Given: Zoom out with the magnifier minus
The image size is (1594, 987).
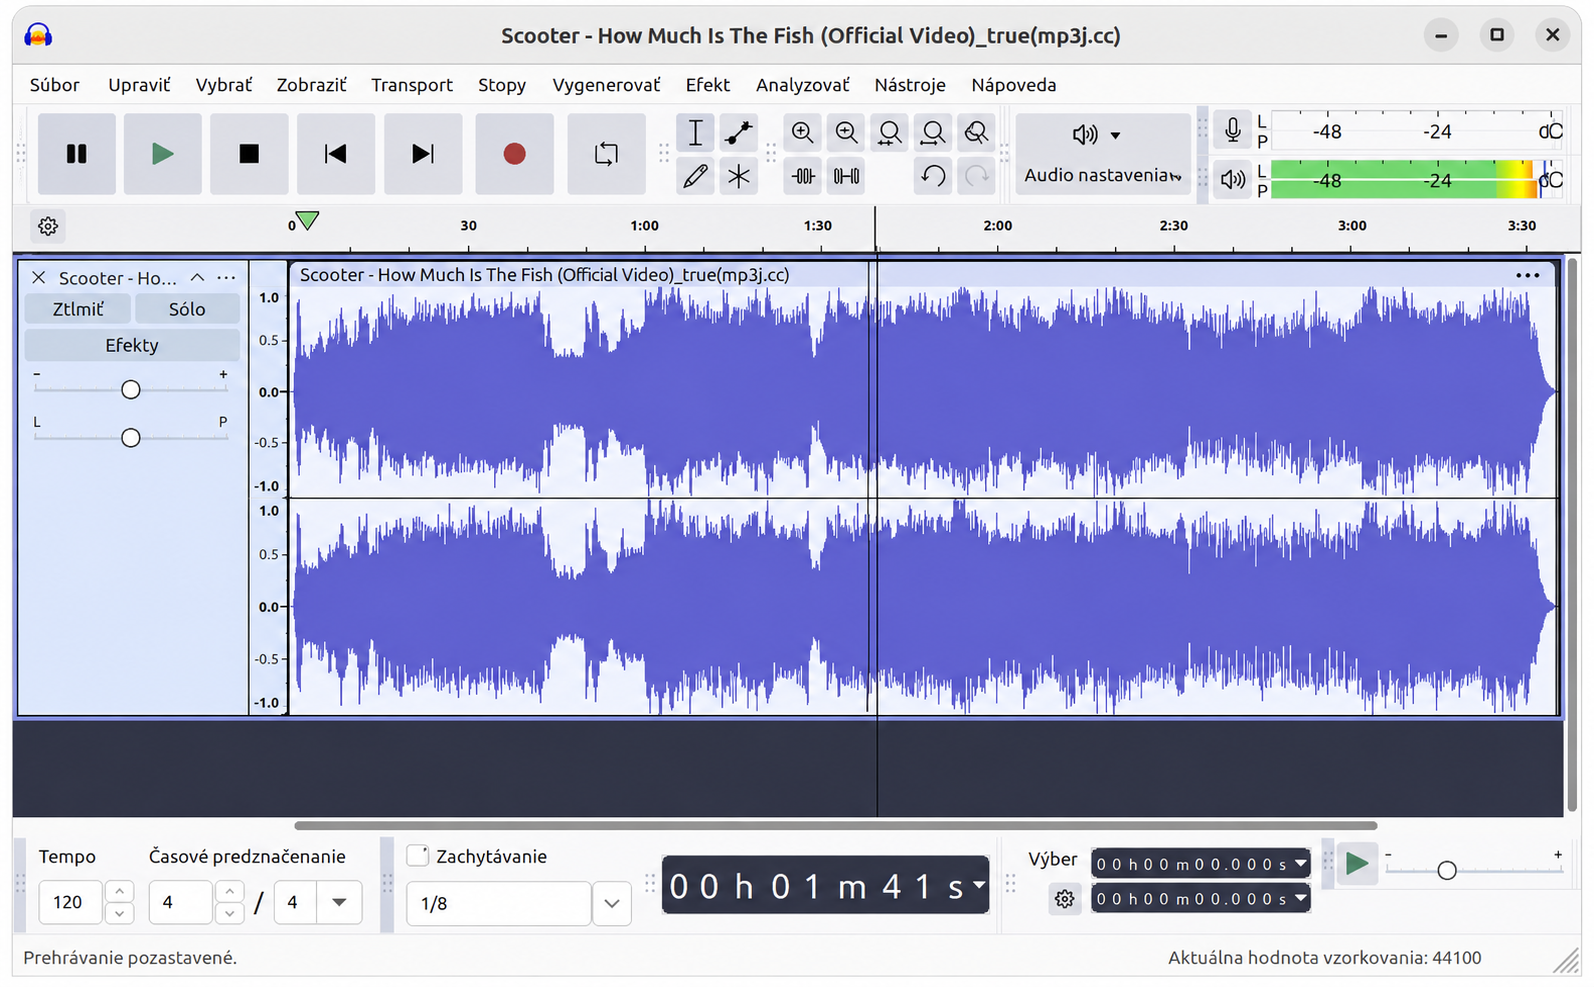Looking at the screenshot, I should click(x=846, y=132).
